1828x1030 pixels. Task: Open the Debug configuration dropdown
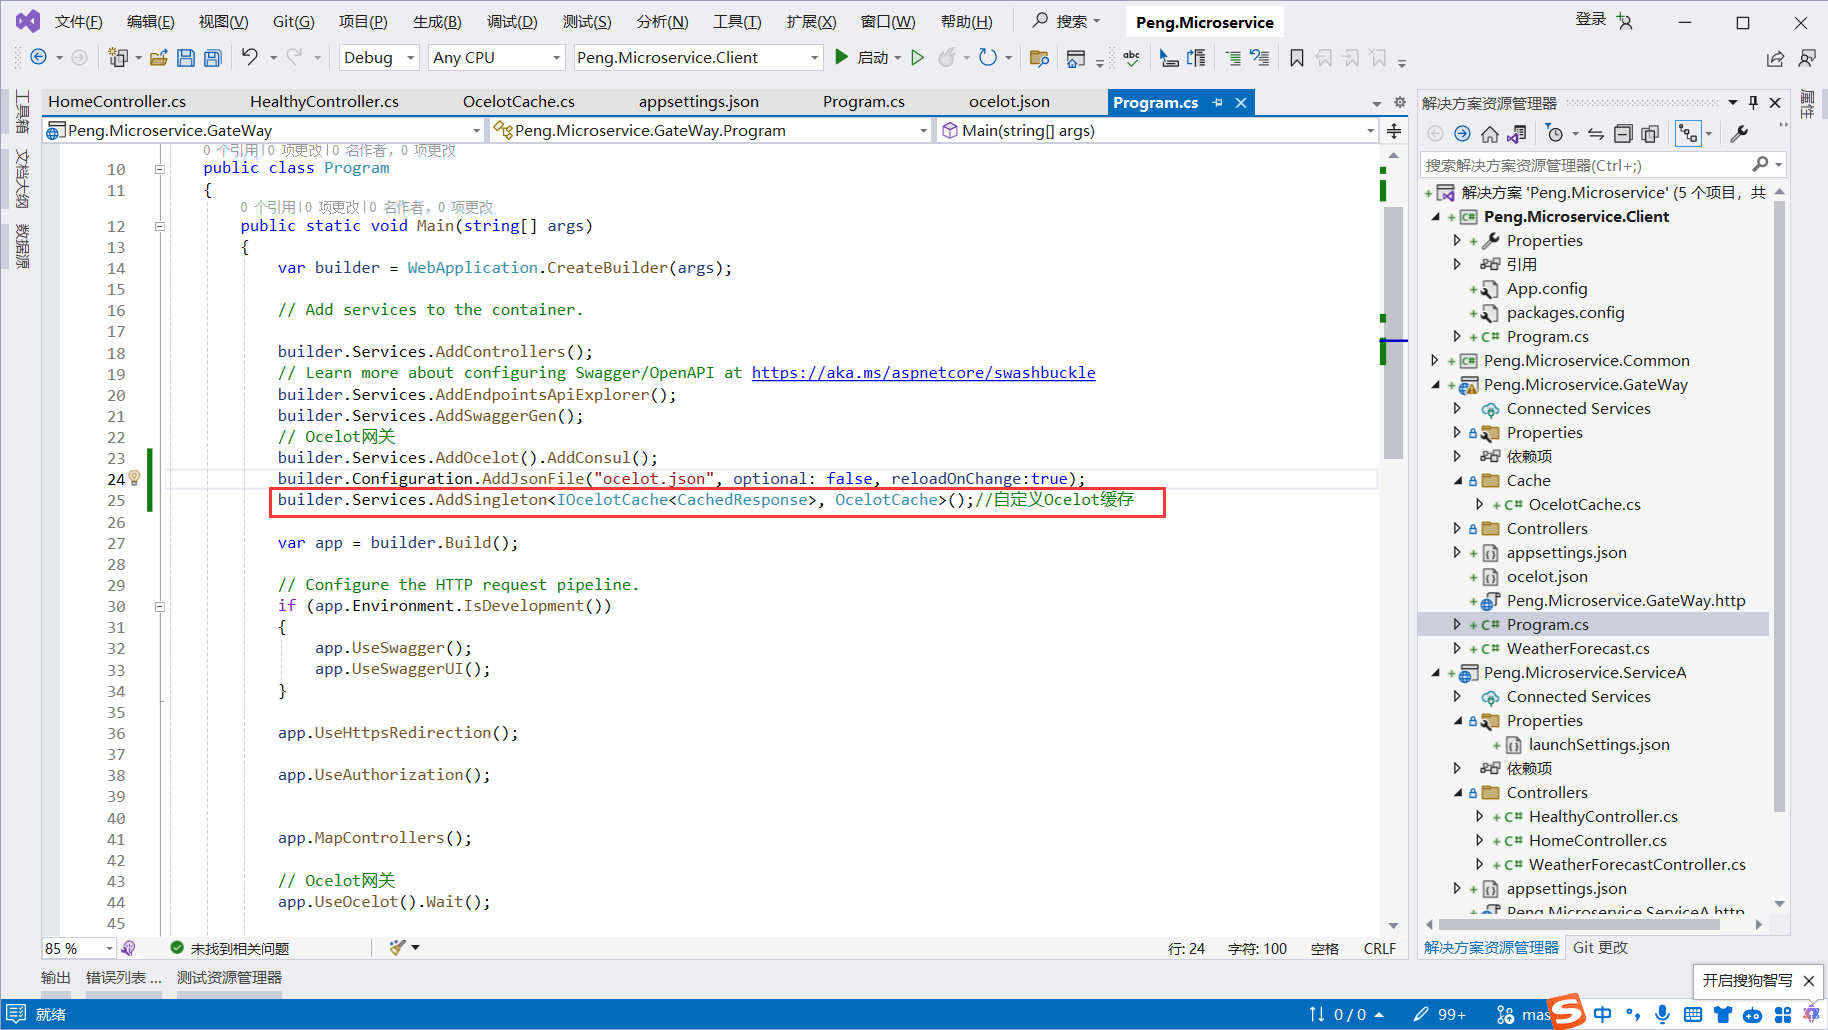click(x=379, y=57)
